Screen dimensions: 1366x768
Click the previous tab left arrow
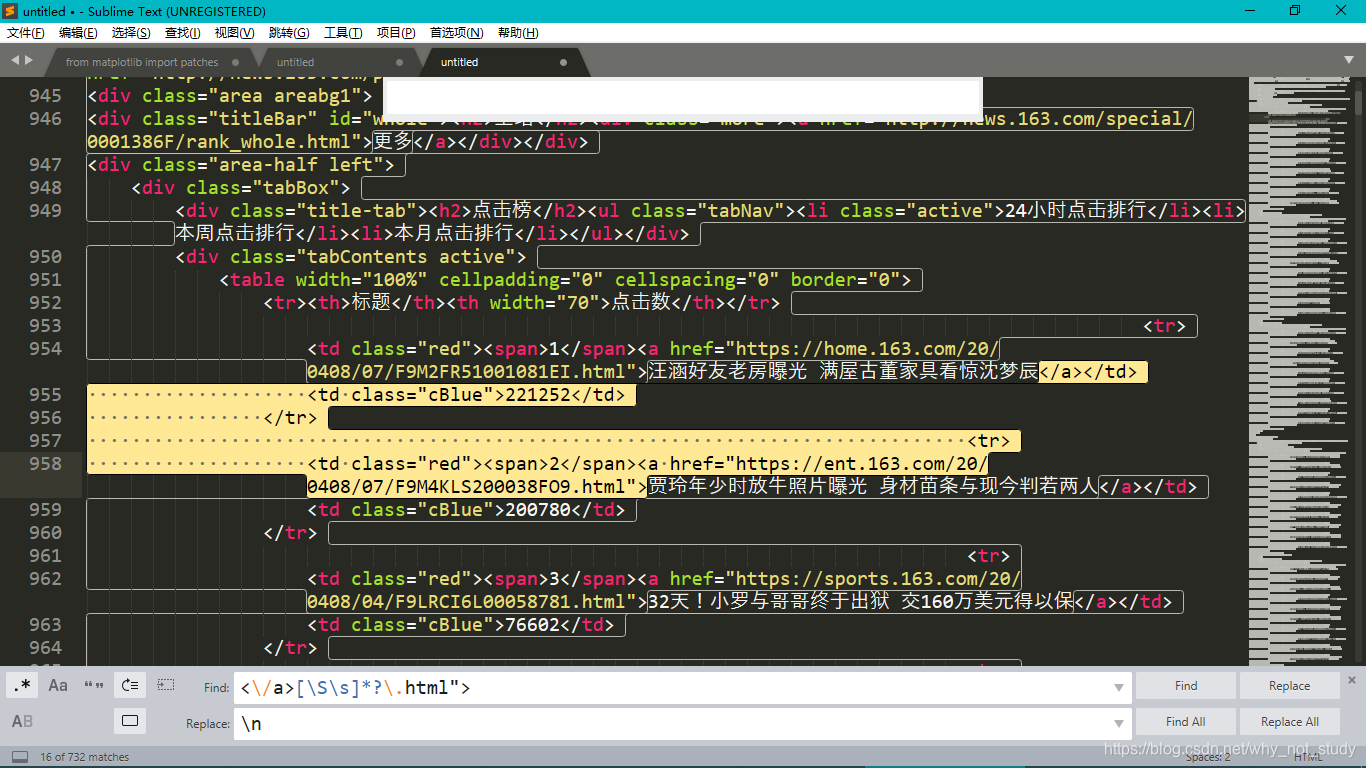click(14, 61)
